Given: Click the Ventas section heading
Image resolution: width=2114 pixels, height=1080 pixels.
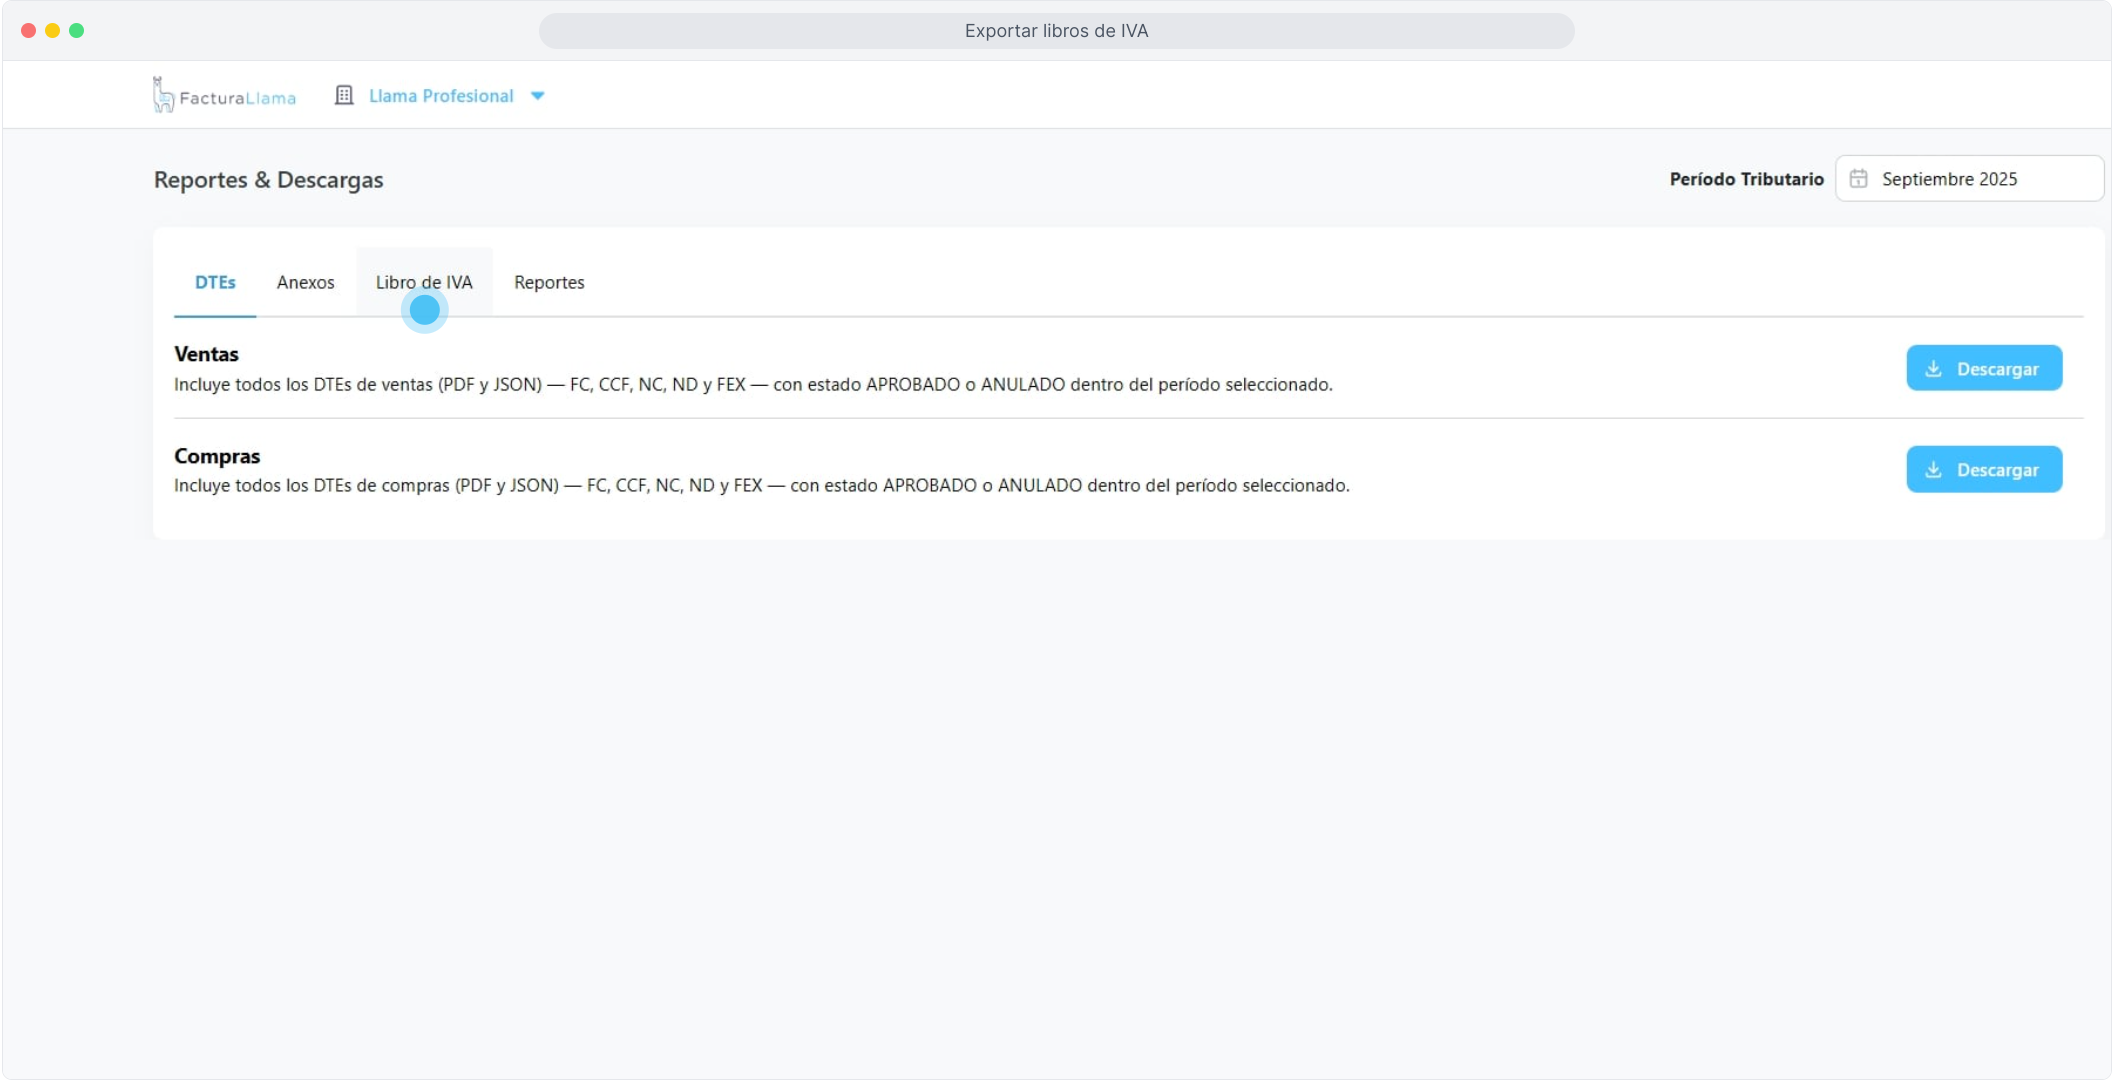Looking at the screenshot, I should point(206,354).
